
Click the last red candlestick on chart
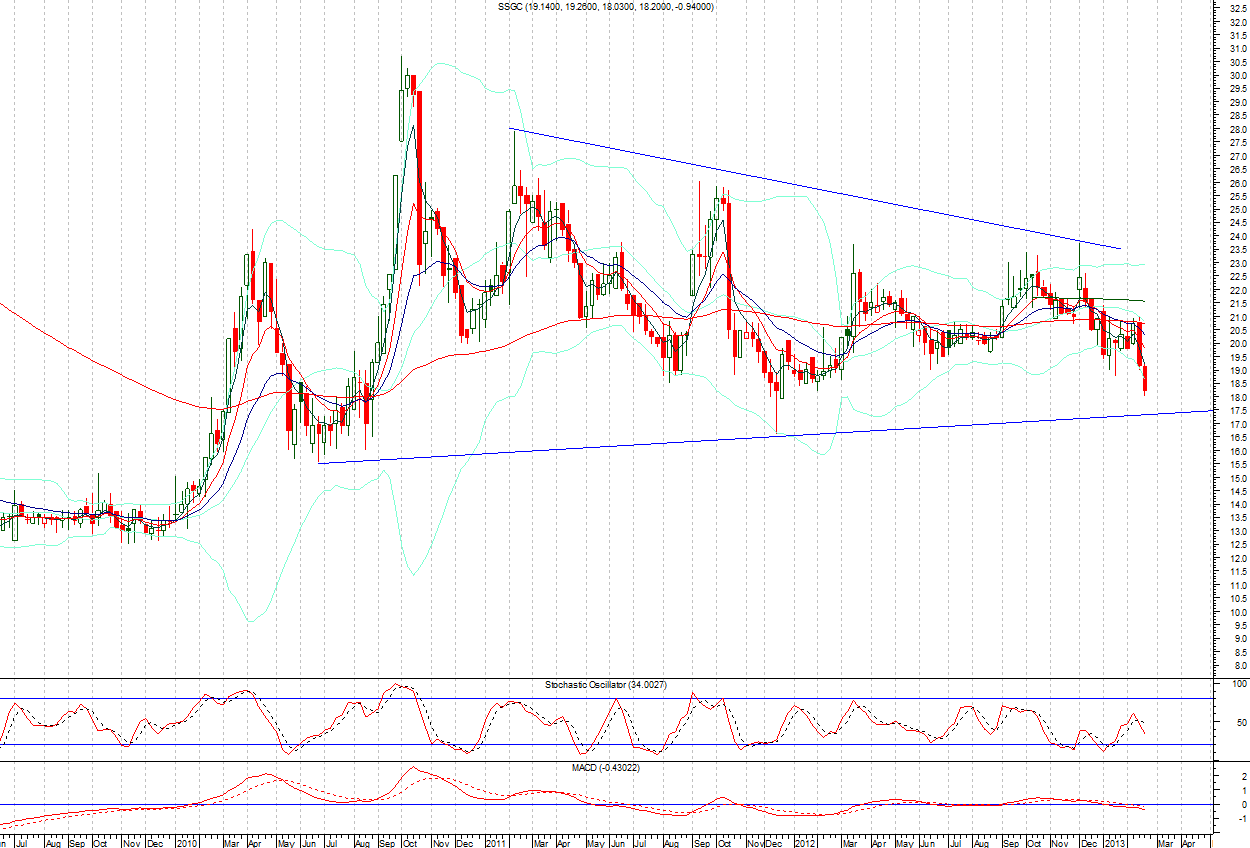tap(1146, 380)
